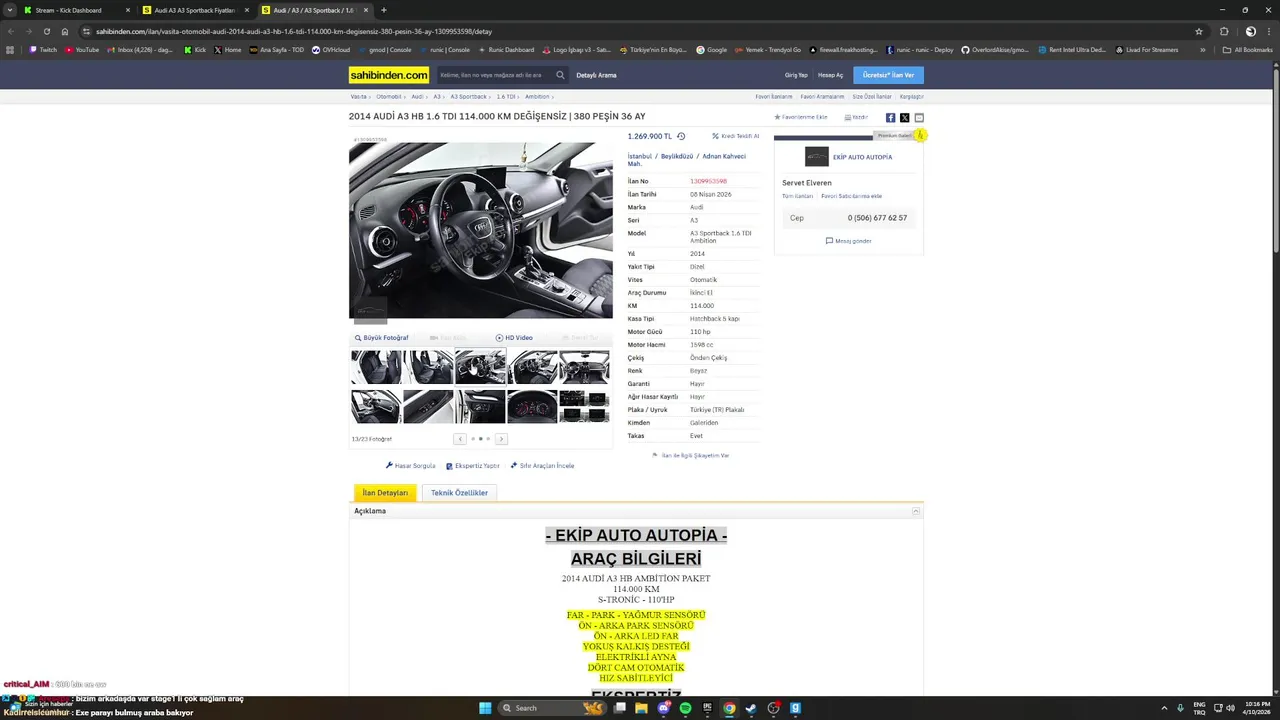Image resolution: width=1280 pixels, height=720 pixels.
Task: Open Büyük Fotoğraf view
Action: (382, 338)
